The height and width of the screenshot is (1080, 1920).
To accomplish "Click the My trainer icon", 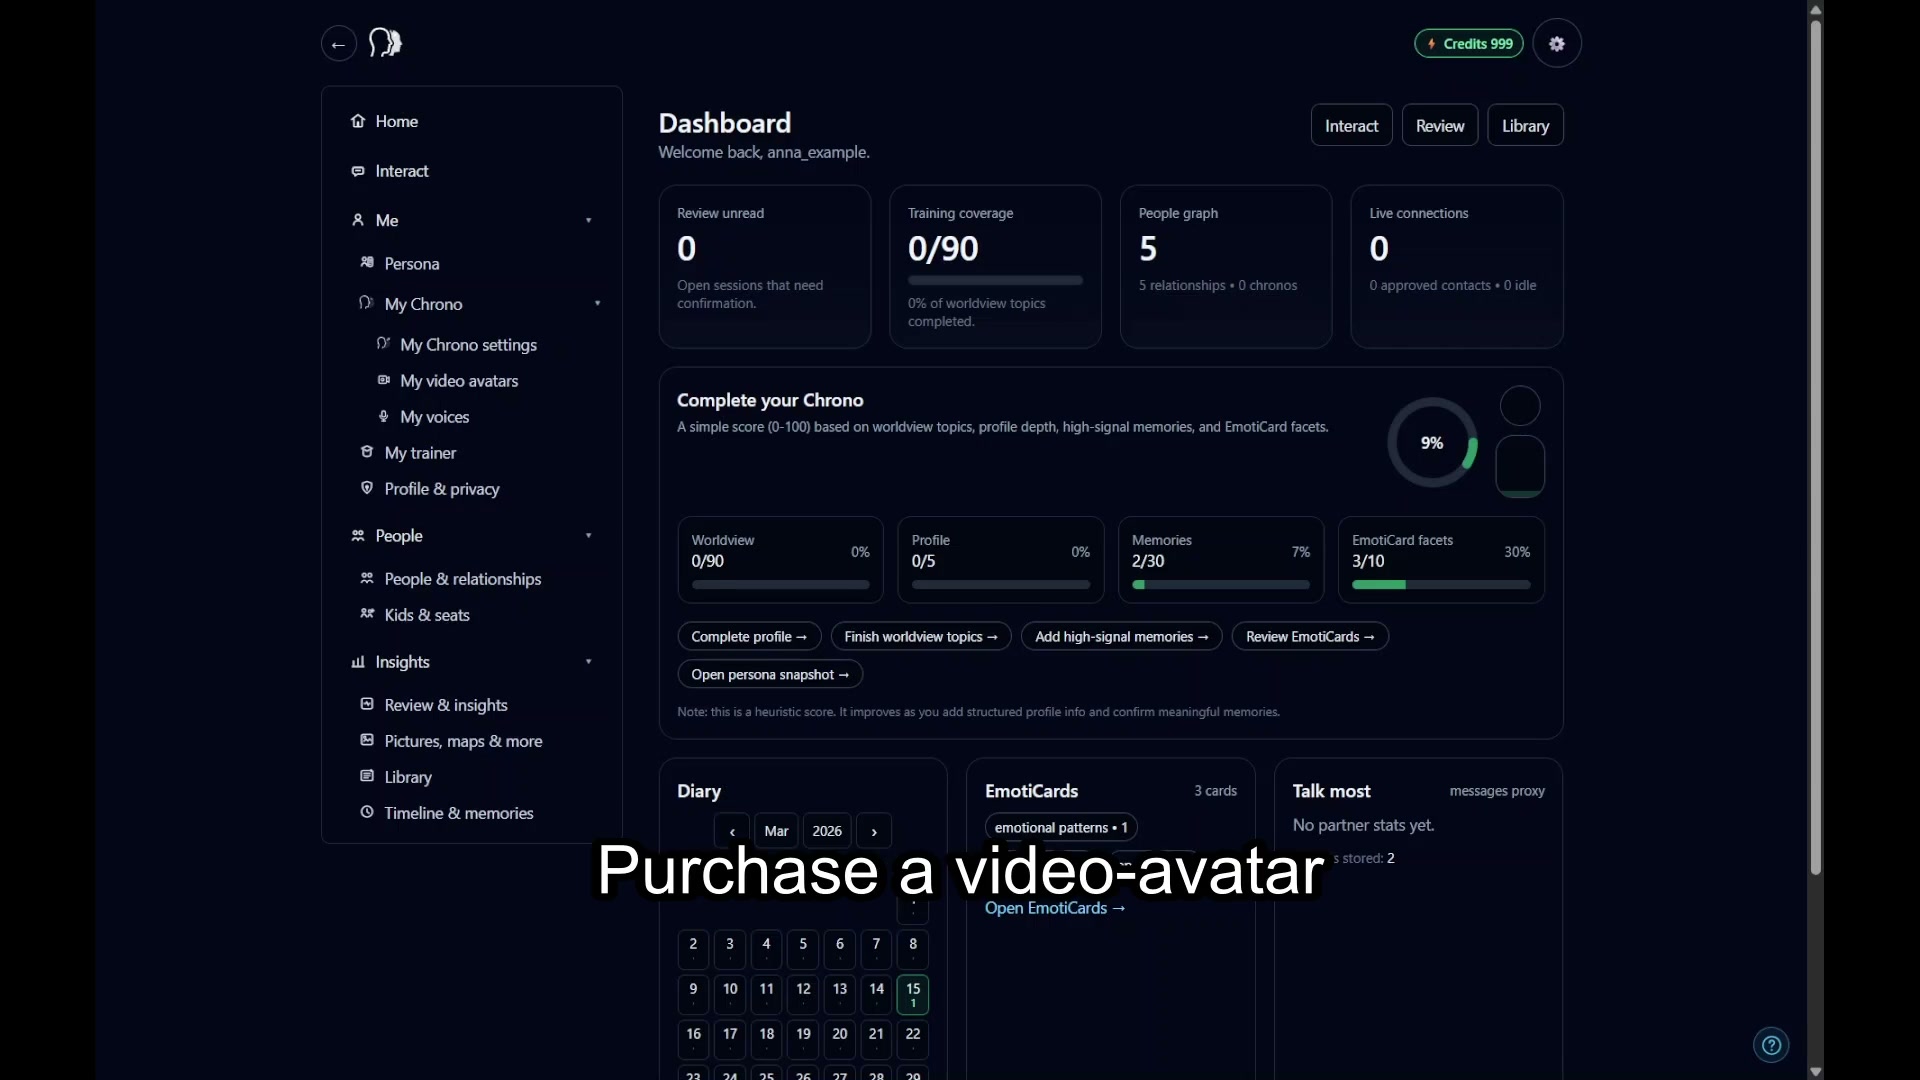I will 367,452.
